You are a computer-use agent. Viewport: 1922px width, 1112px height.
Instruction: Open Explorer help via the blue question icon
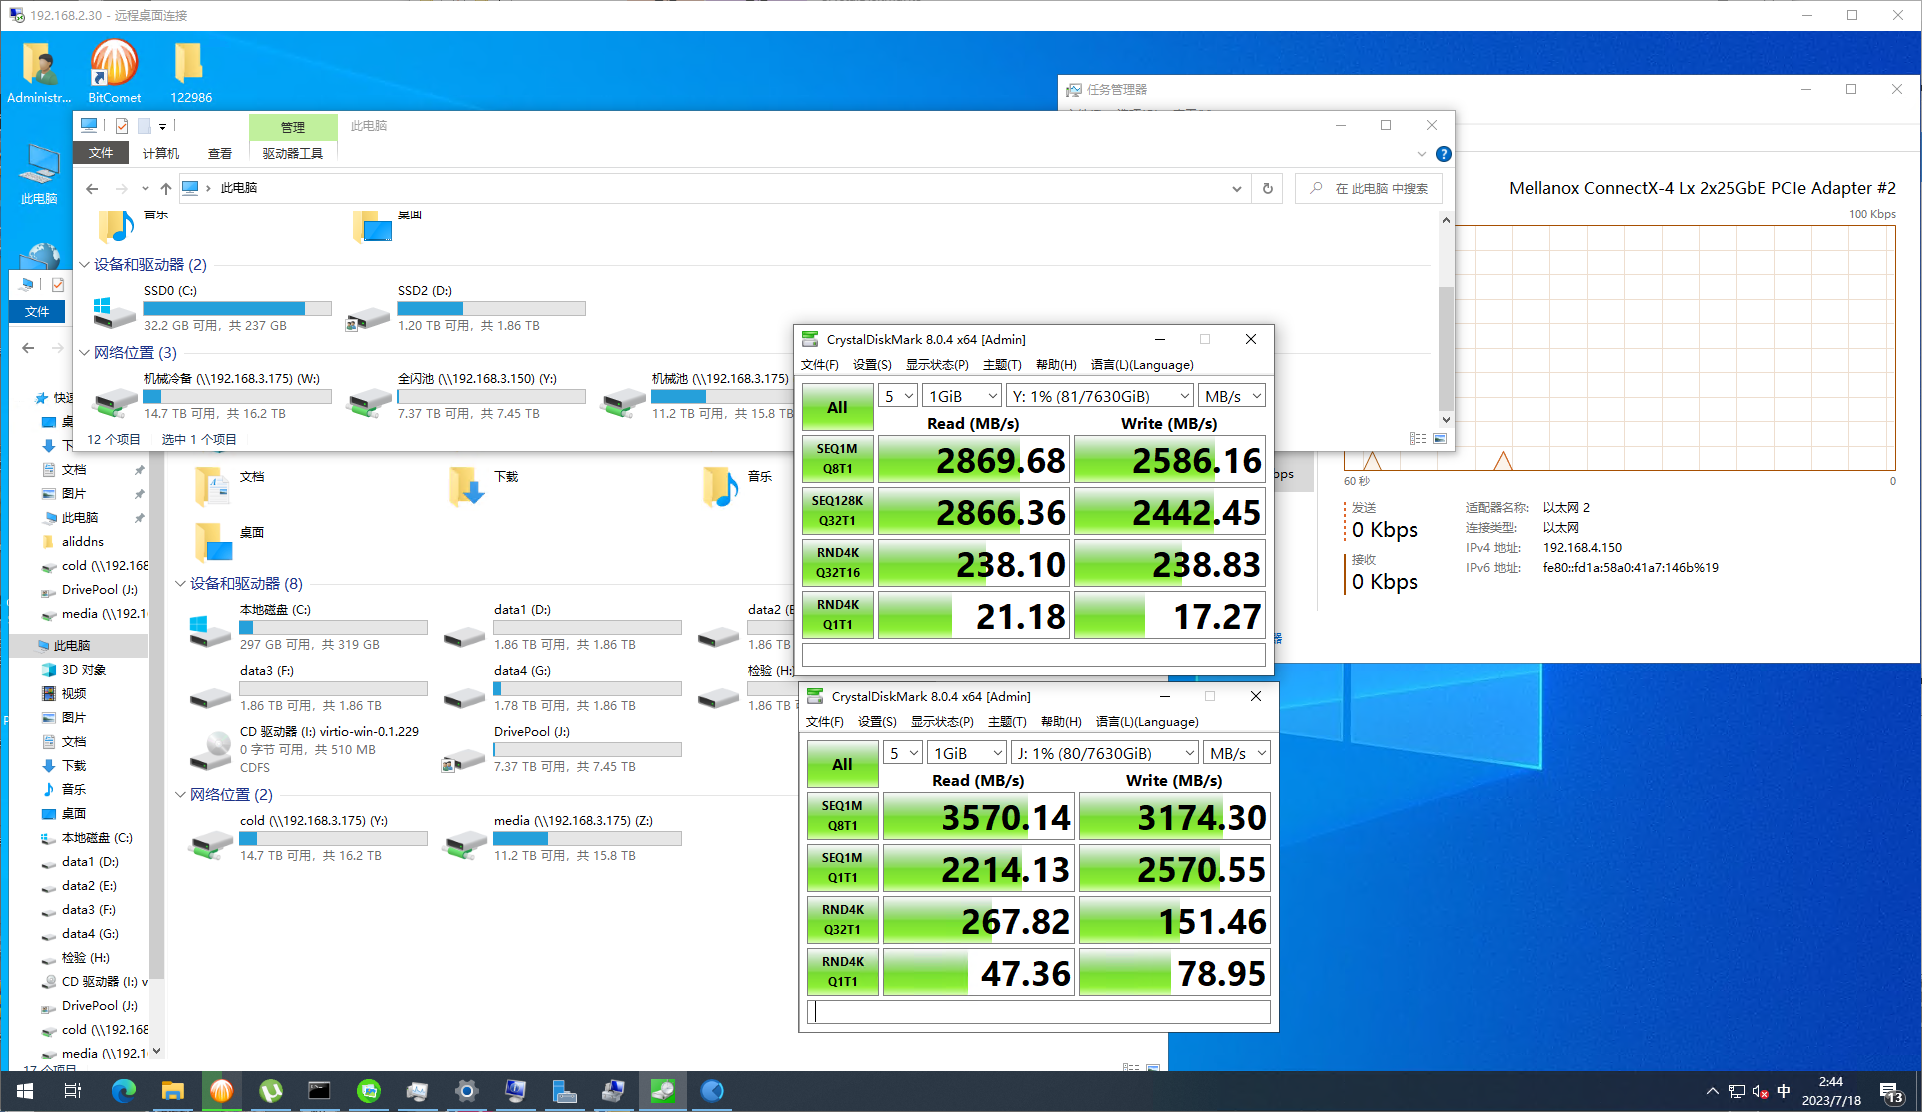[1444, 154]
